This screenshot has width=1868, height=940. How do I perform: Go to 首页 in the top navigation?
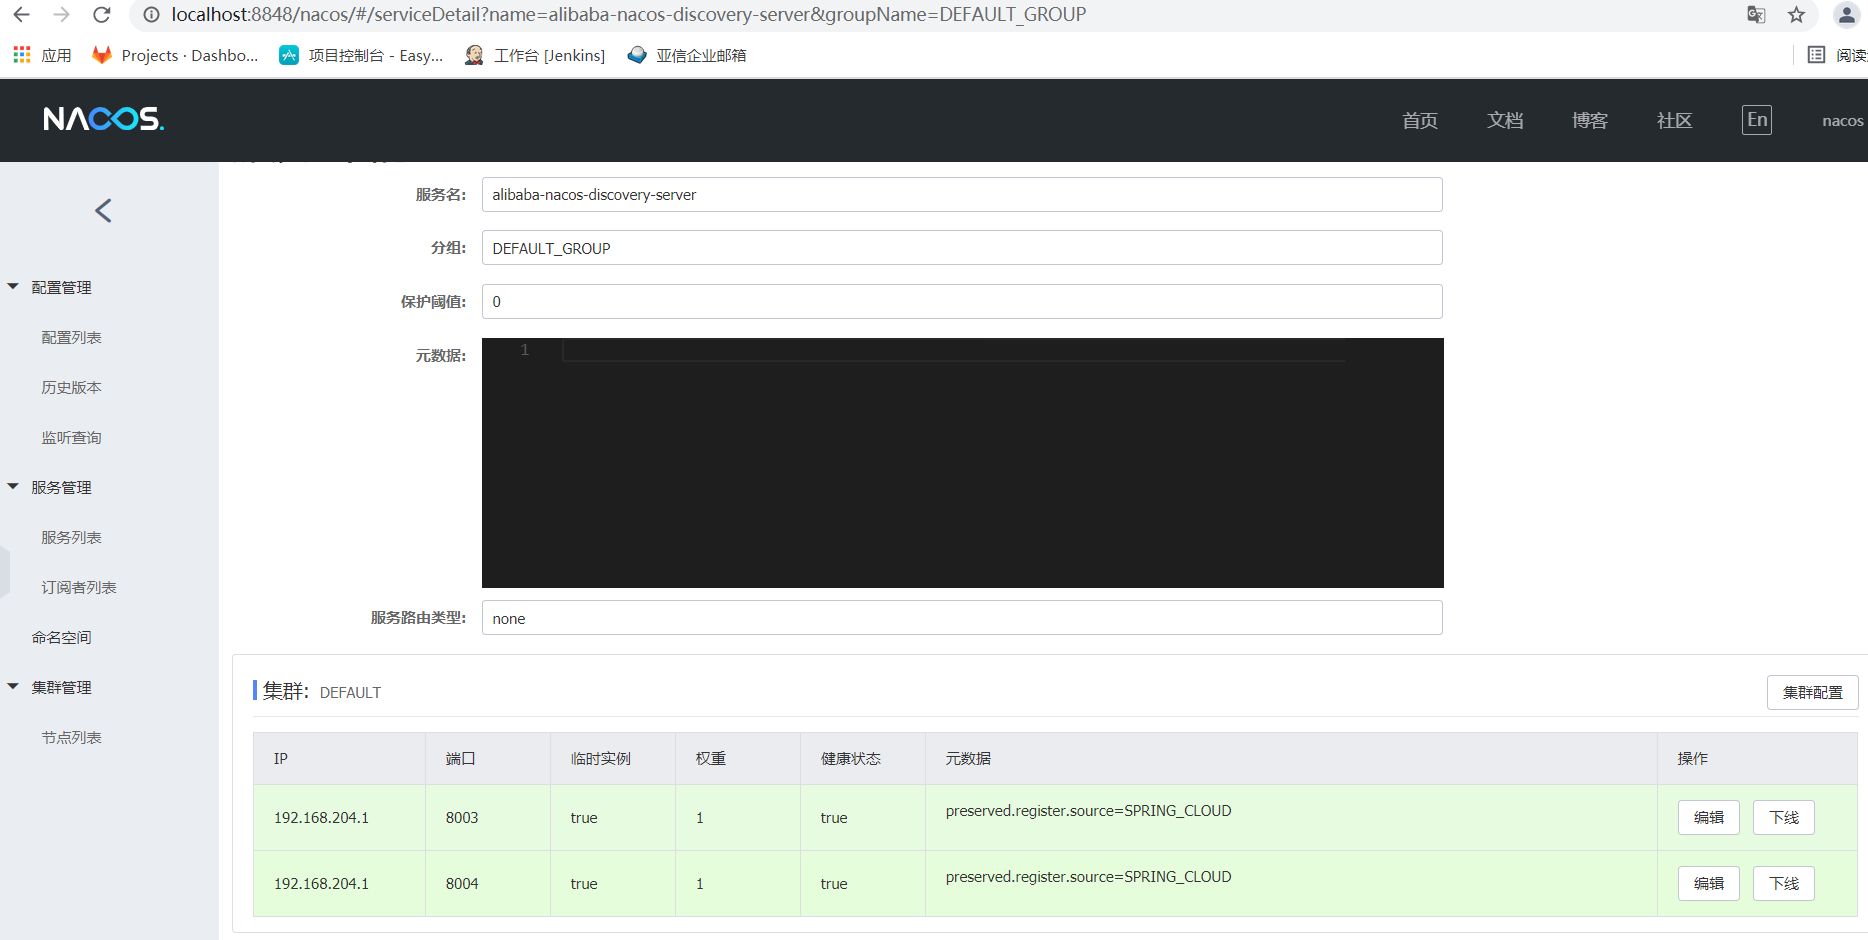click(x=1420, y=120)
